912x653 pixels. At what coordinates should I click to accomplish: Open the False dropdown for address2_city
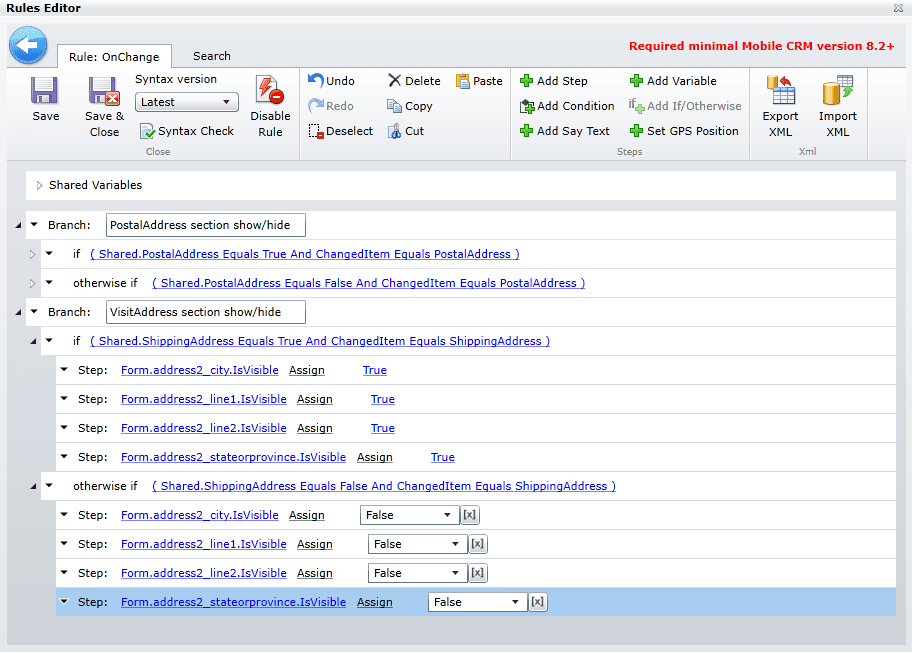click(x=409, y=515)
